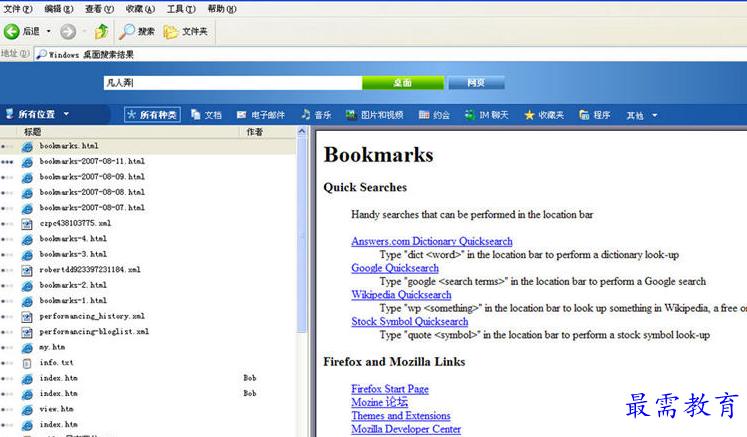
Task: Filter by 文档 documents
Action: point(206,115)
